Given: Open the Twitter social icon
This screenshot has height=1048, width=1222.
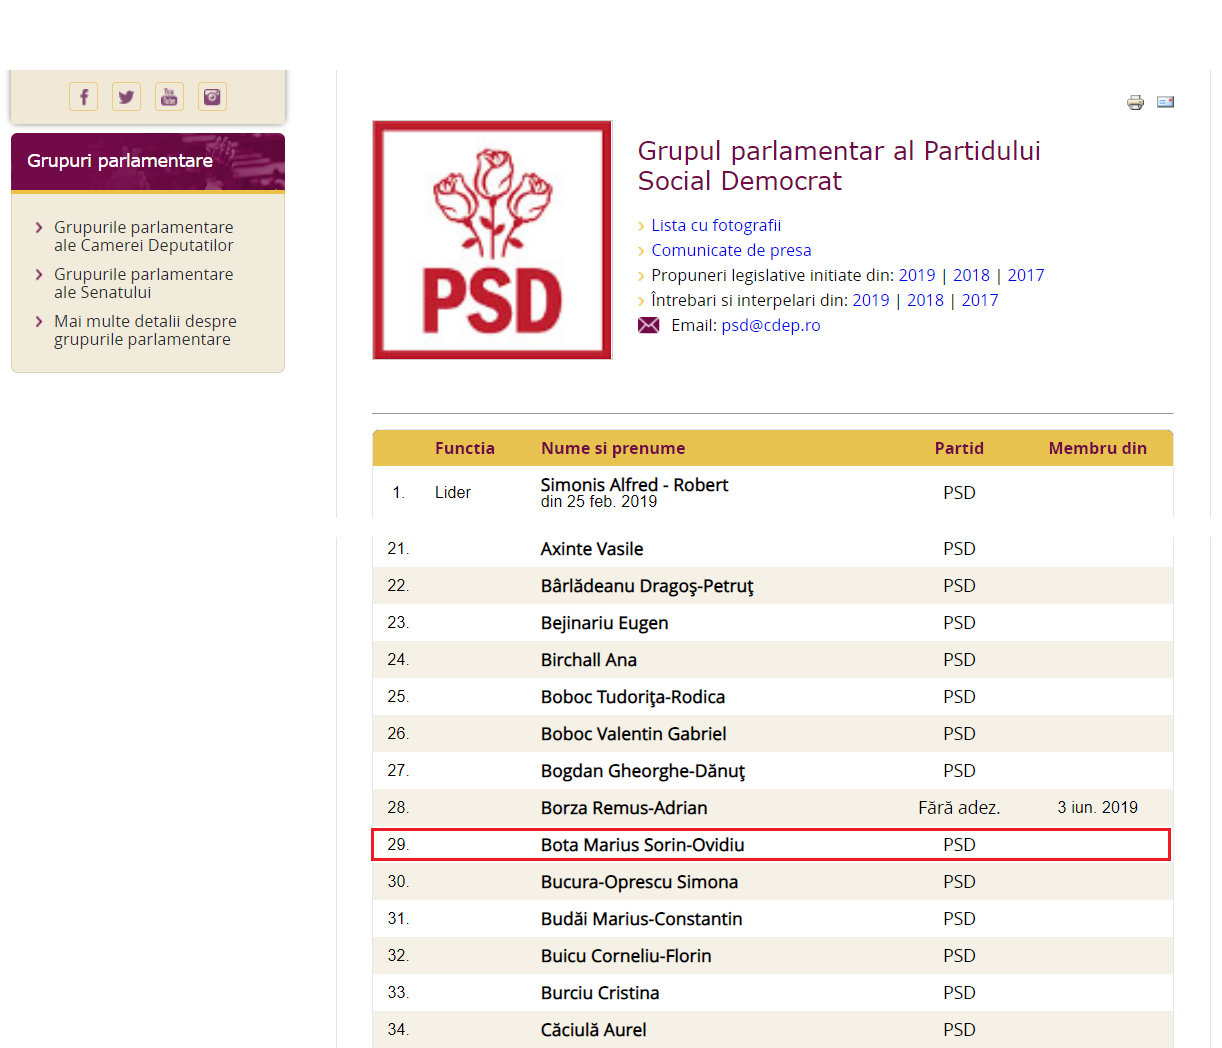Looking at the screenshot, I should (x=126, y=97).
